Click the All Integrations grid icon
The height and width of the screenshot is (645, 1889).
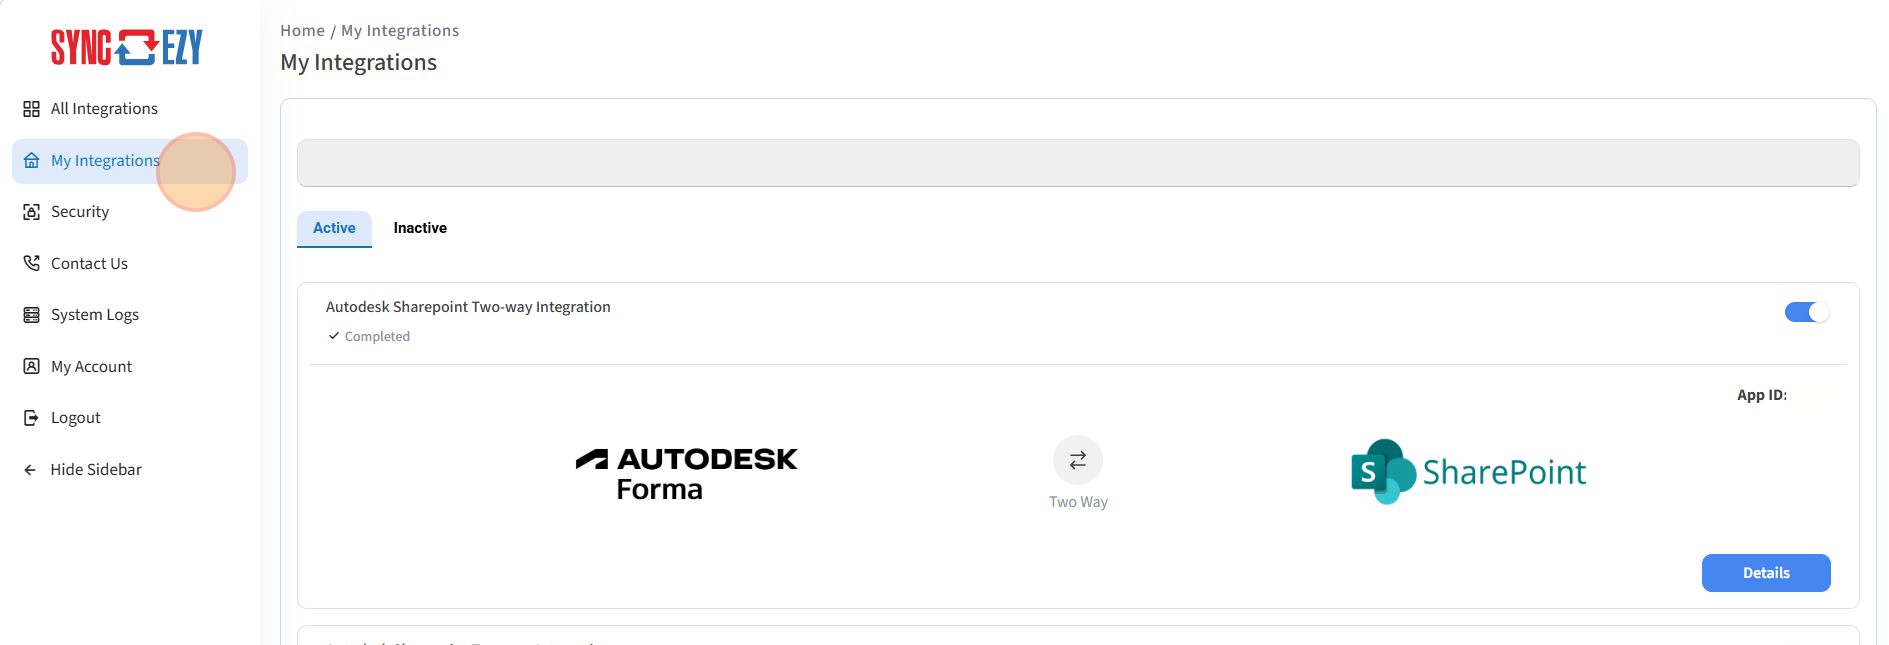click(32, 109)
